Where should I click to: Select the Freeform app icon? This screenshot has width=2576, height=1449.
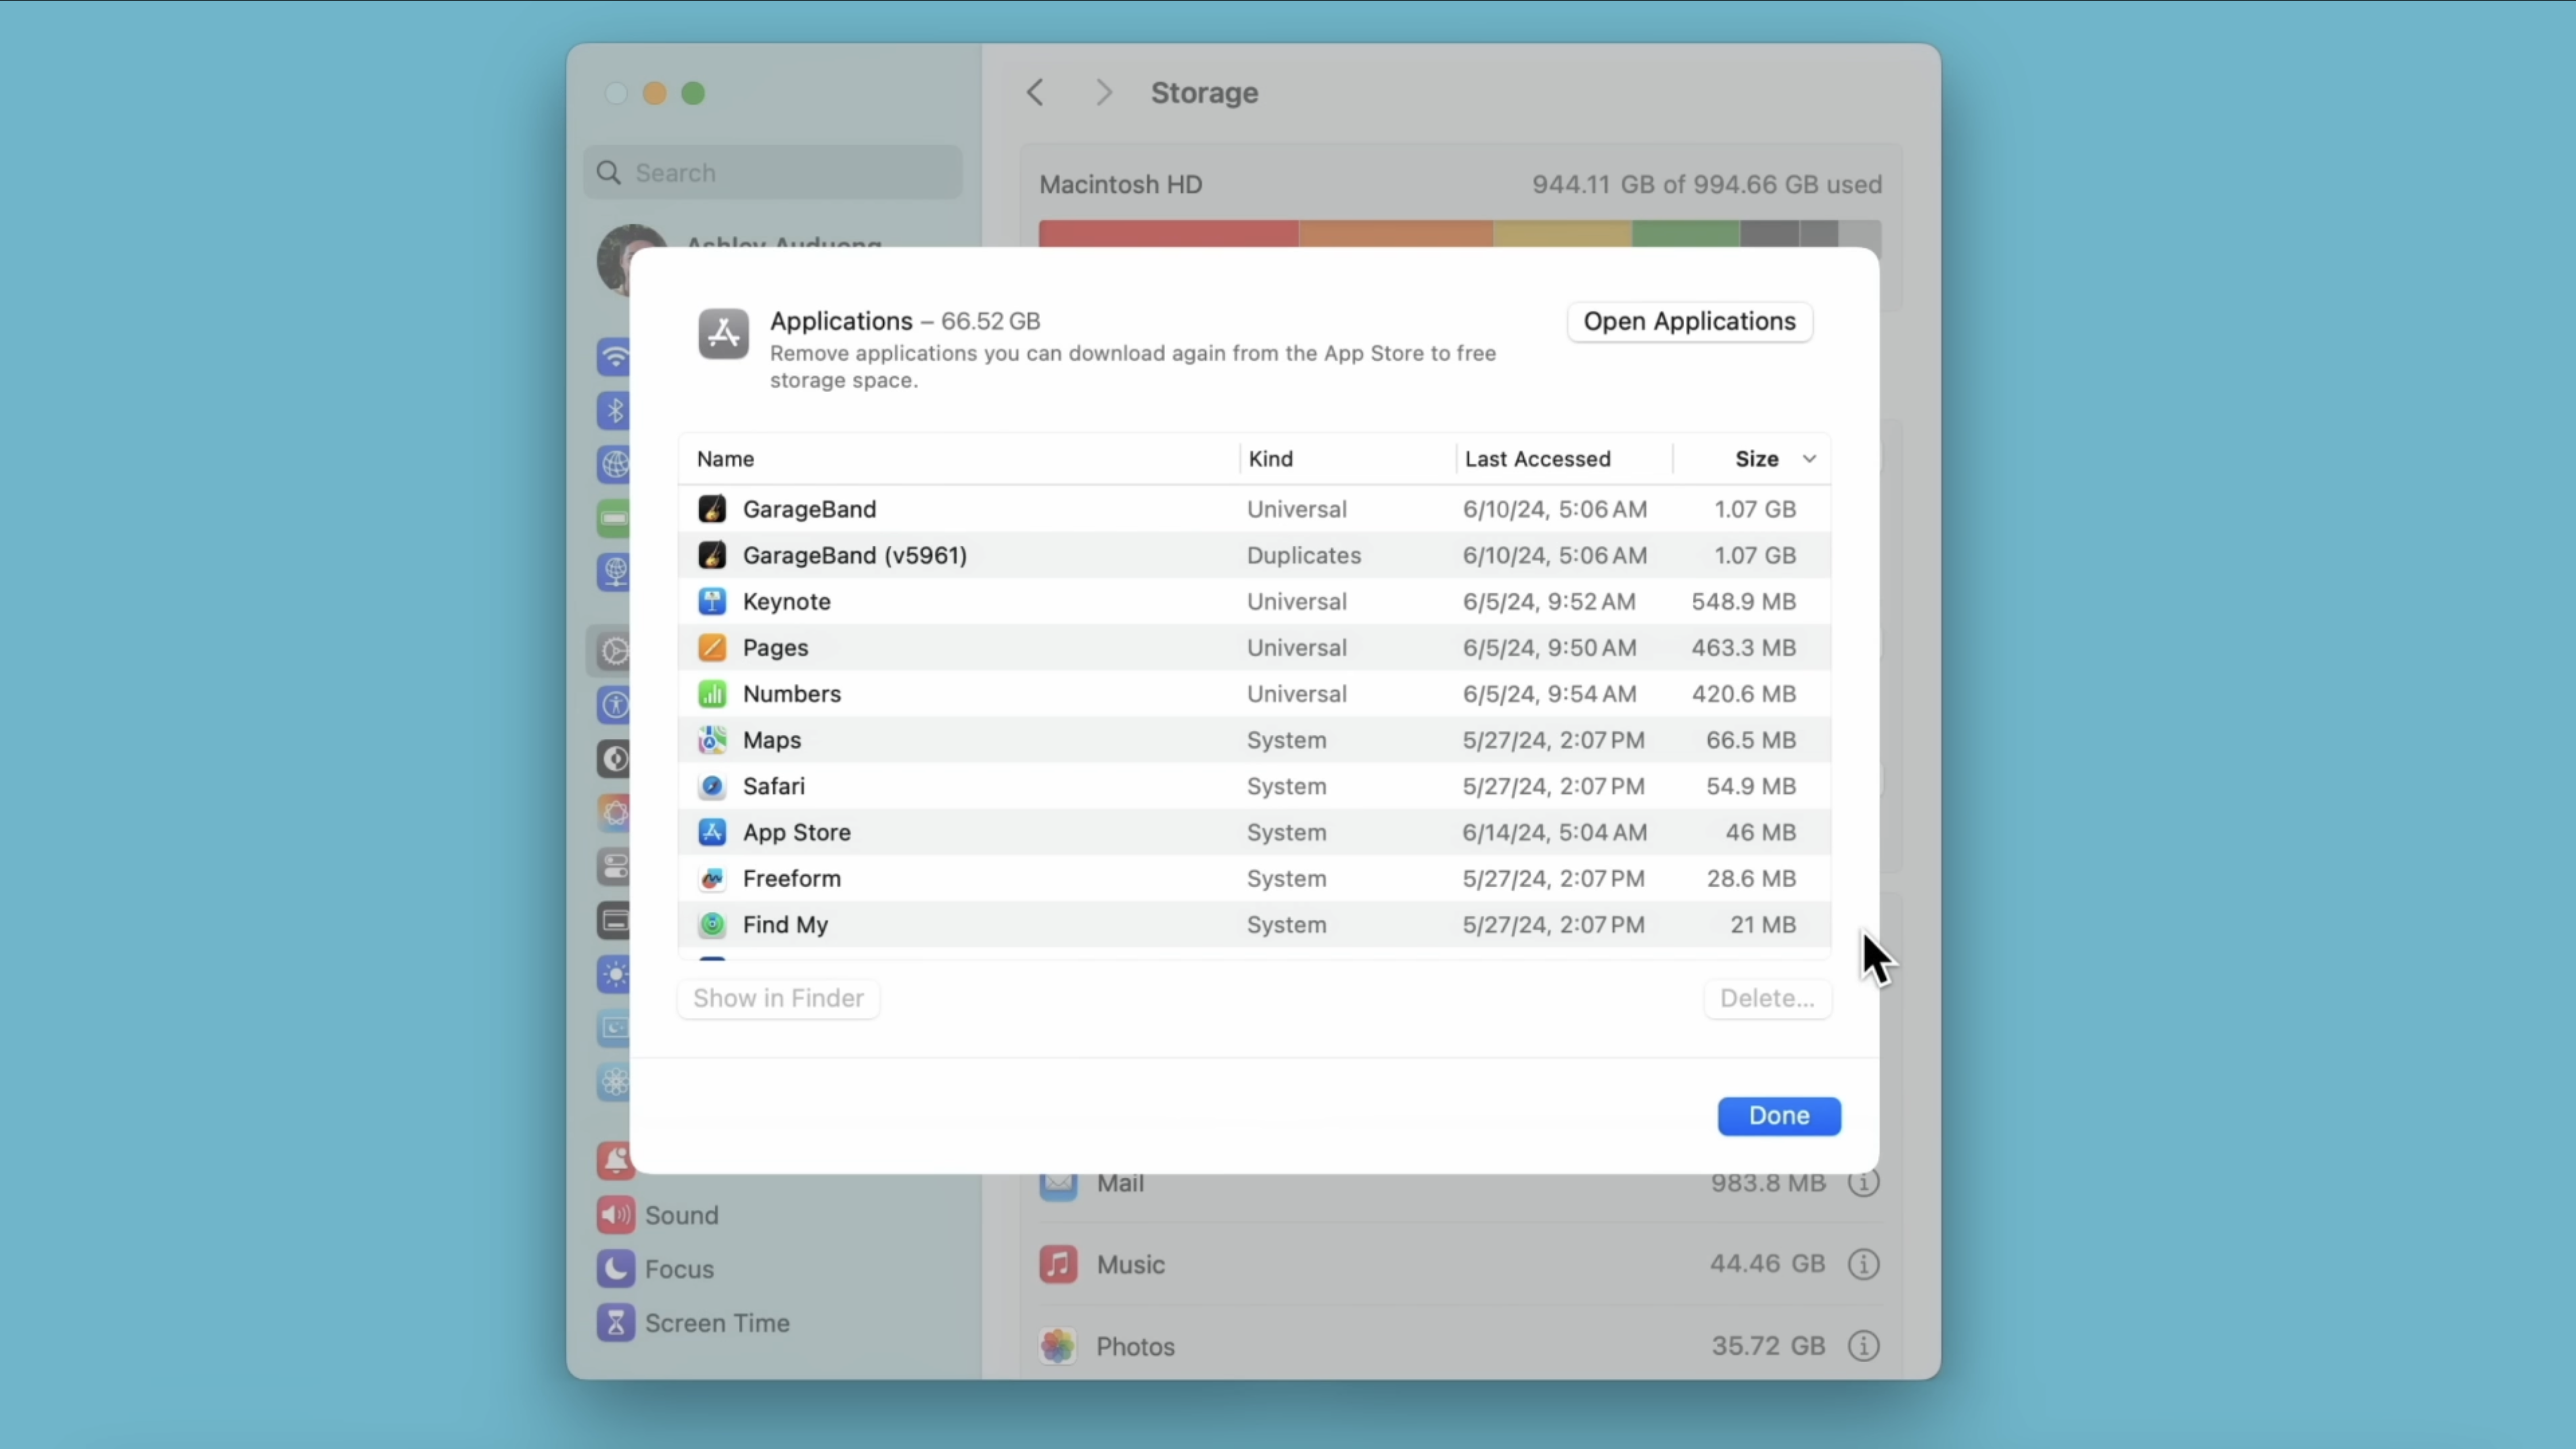point(712,878)
